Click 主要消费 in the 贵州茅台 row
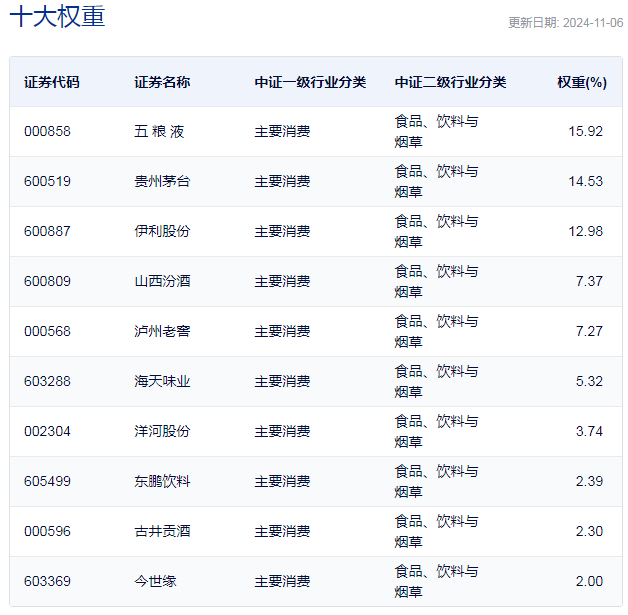Image resolution: width=628 pixels, height=615 pixels. click(282, 181)
